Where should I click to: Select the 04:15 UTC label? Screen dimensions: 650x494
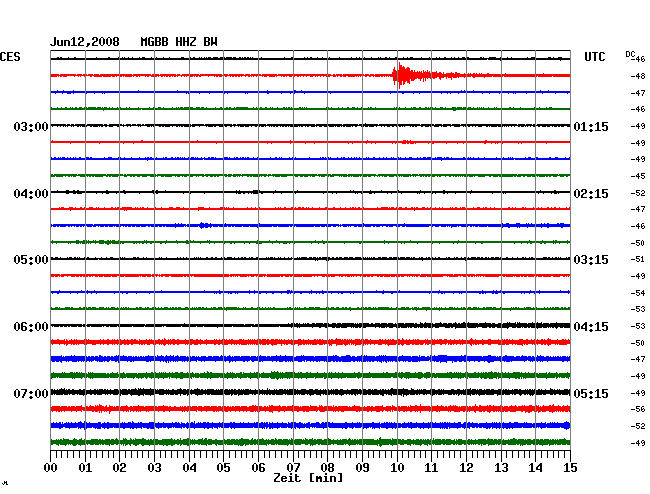591,327
